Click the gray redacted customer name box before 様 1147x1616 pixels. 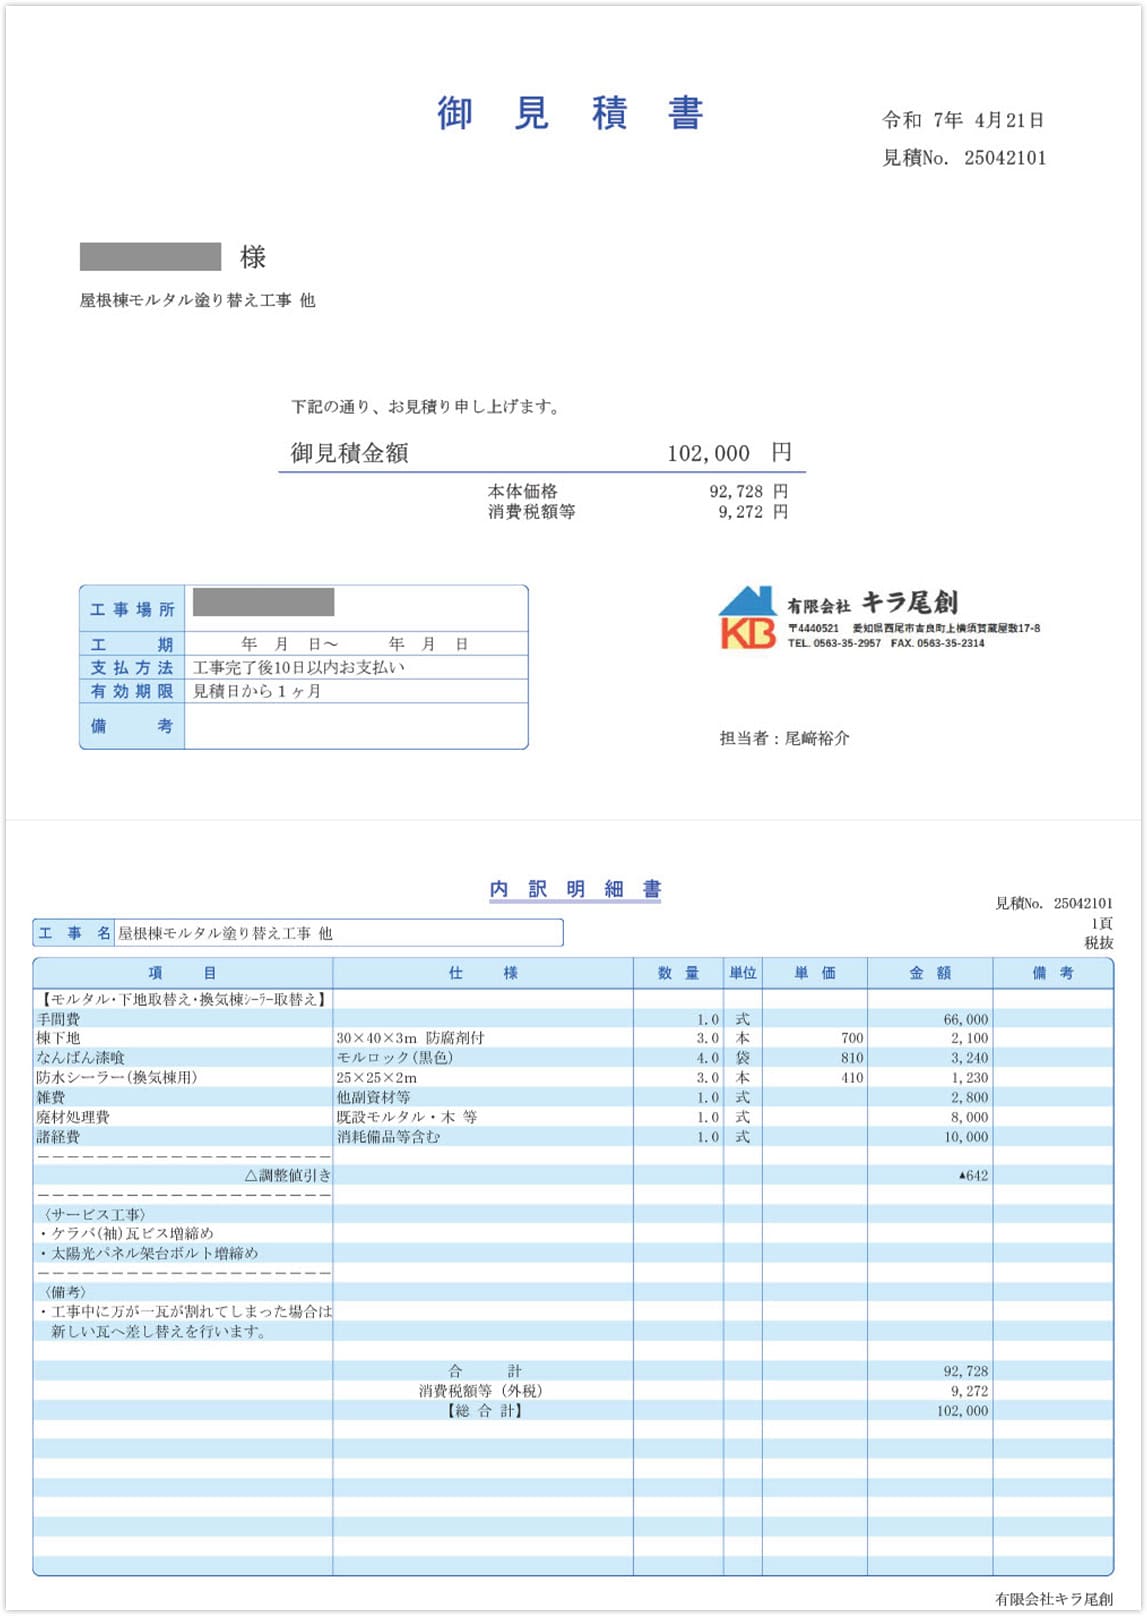pos(150,257)
